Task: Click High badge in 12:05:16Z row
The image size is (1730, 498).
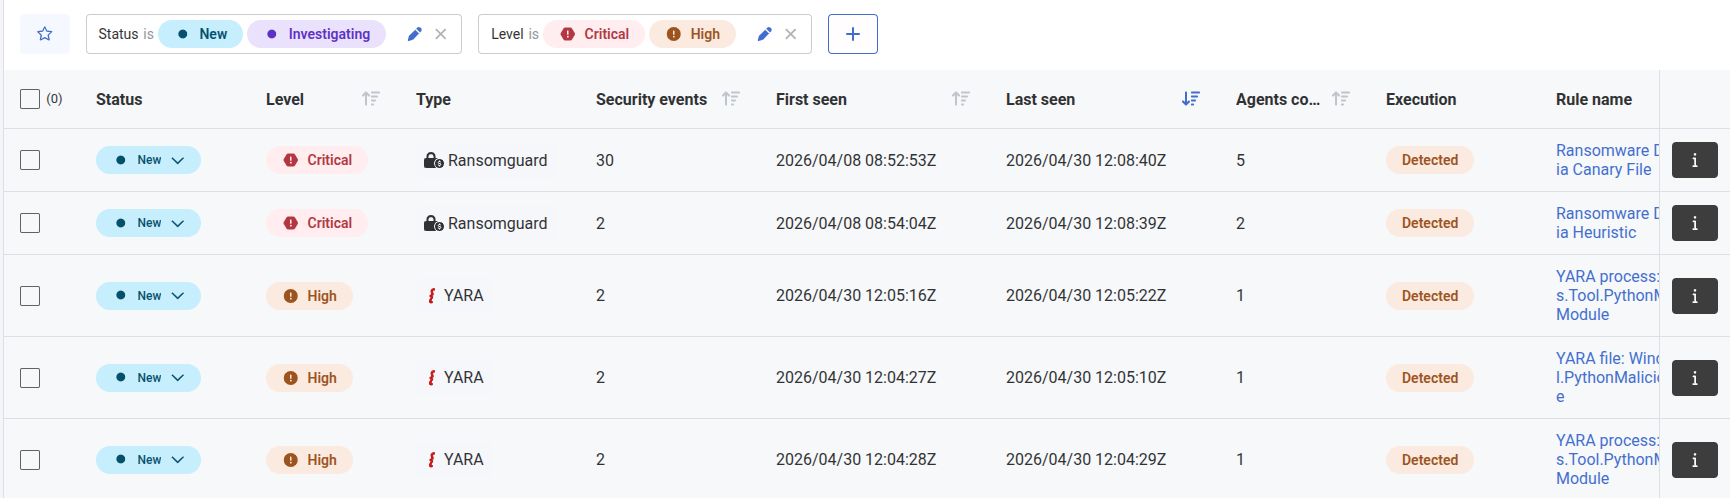Action: [309, 296]
